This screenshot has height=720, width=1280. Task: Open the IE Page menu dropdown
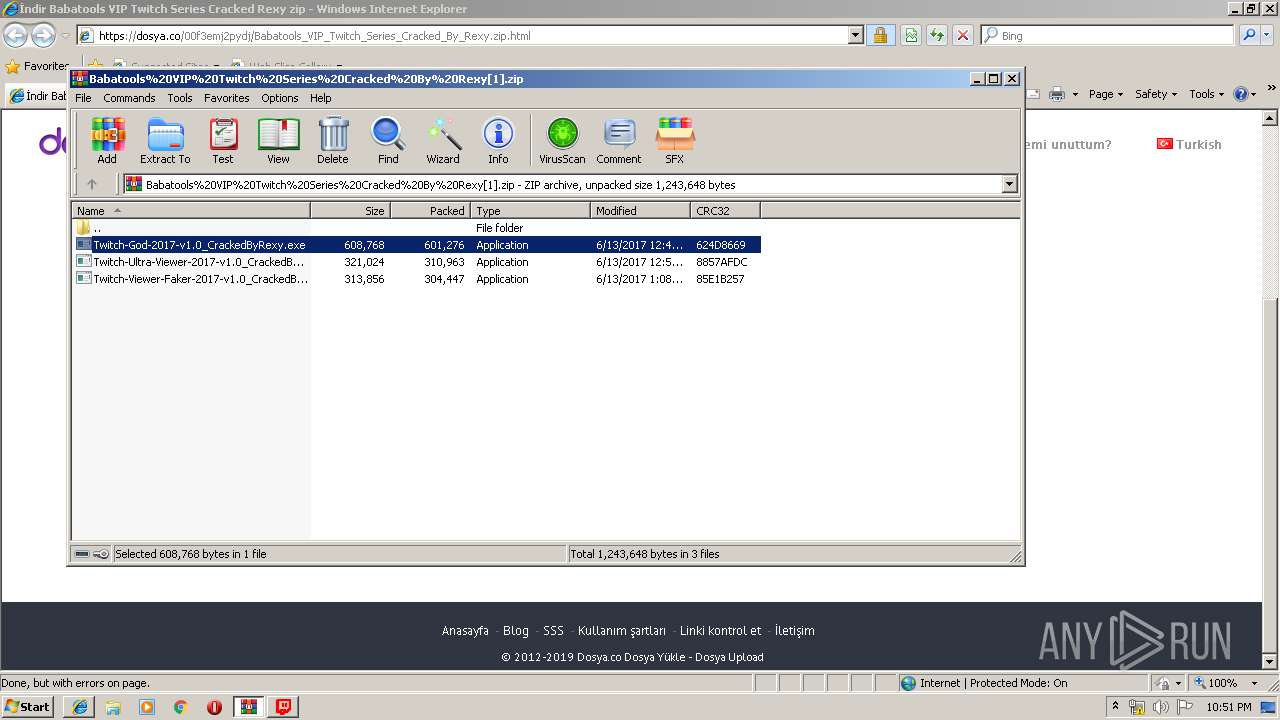[1106, 94]
